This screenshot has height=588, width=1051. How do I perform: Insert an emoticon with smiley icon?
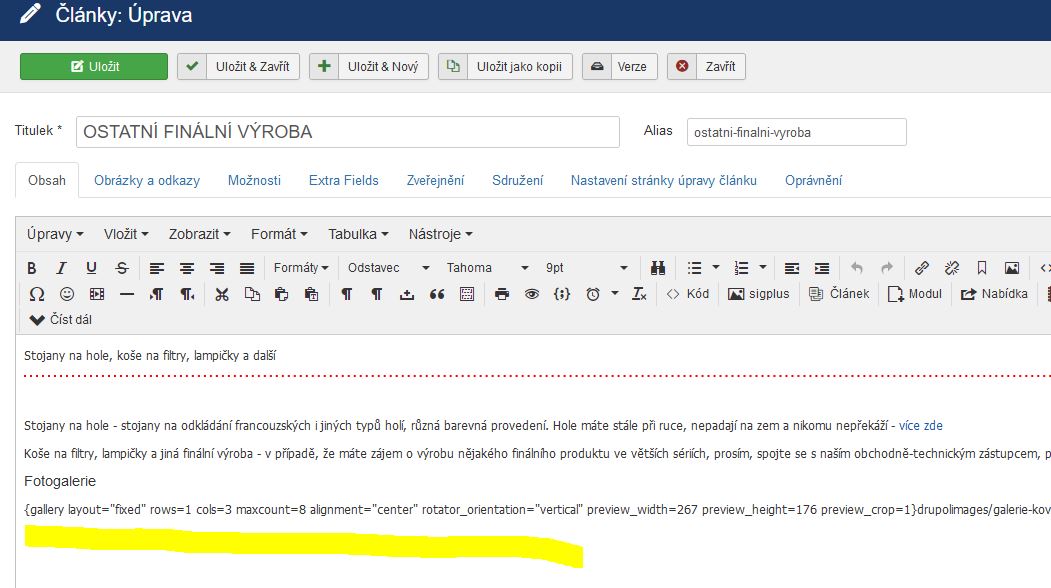(67, 294)
